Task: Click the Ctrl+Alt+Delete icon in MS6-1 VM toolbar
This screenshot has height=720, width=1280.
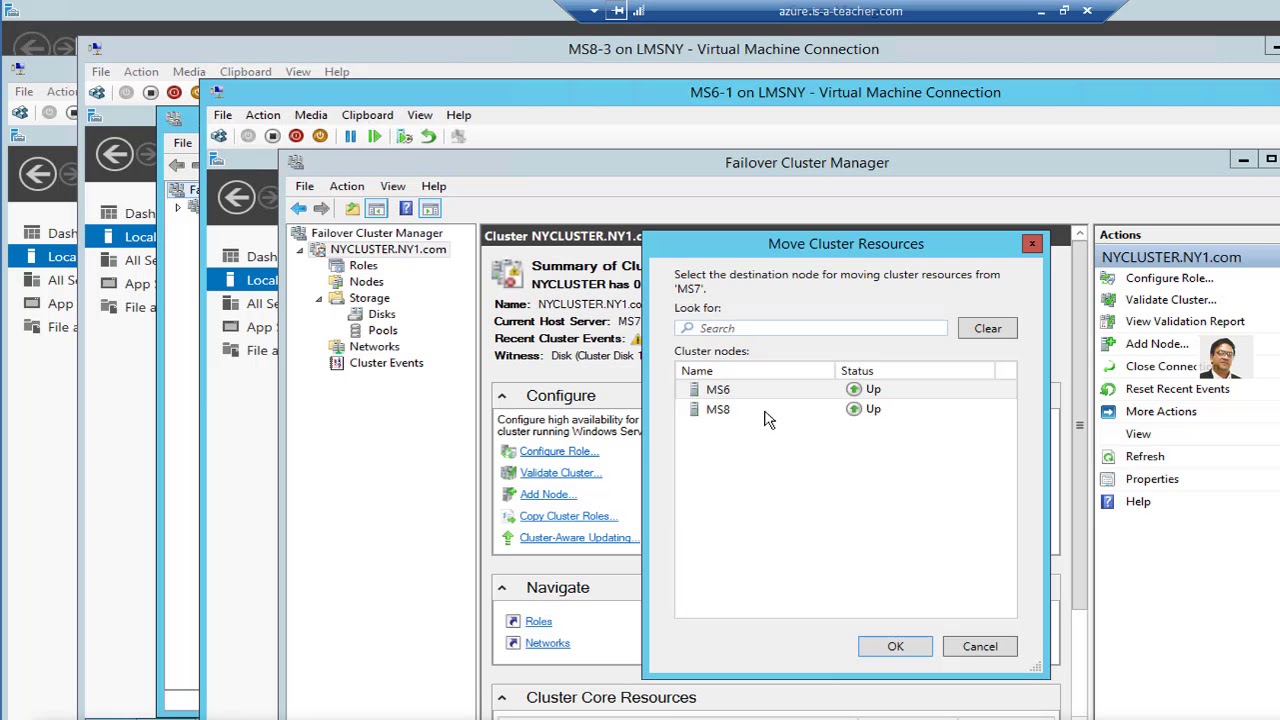Action: point(219,136)
